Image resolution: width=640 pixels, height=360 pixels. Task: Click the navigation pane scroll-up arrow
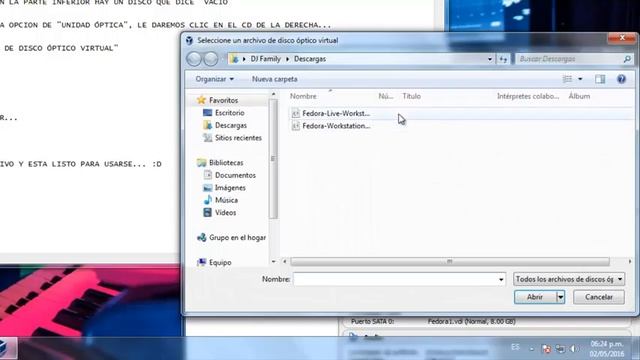[273, 94]
